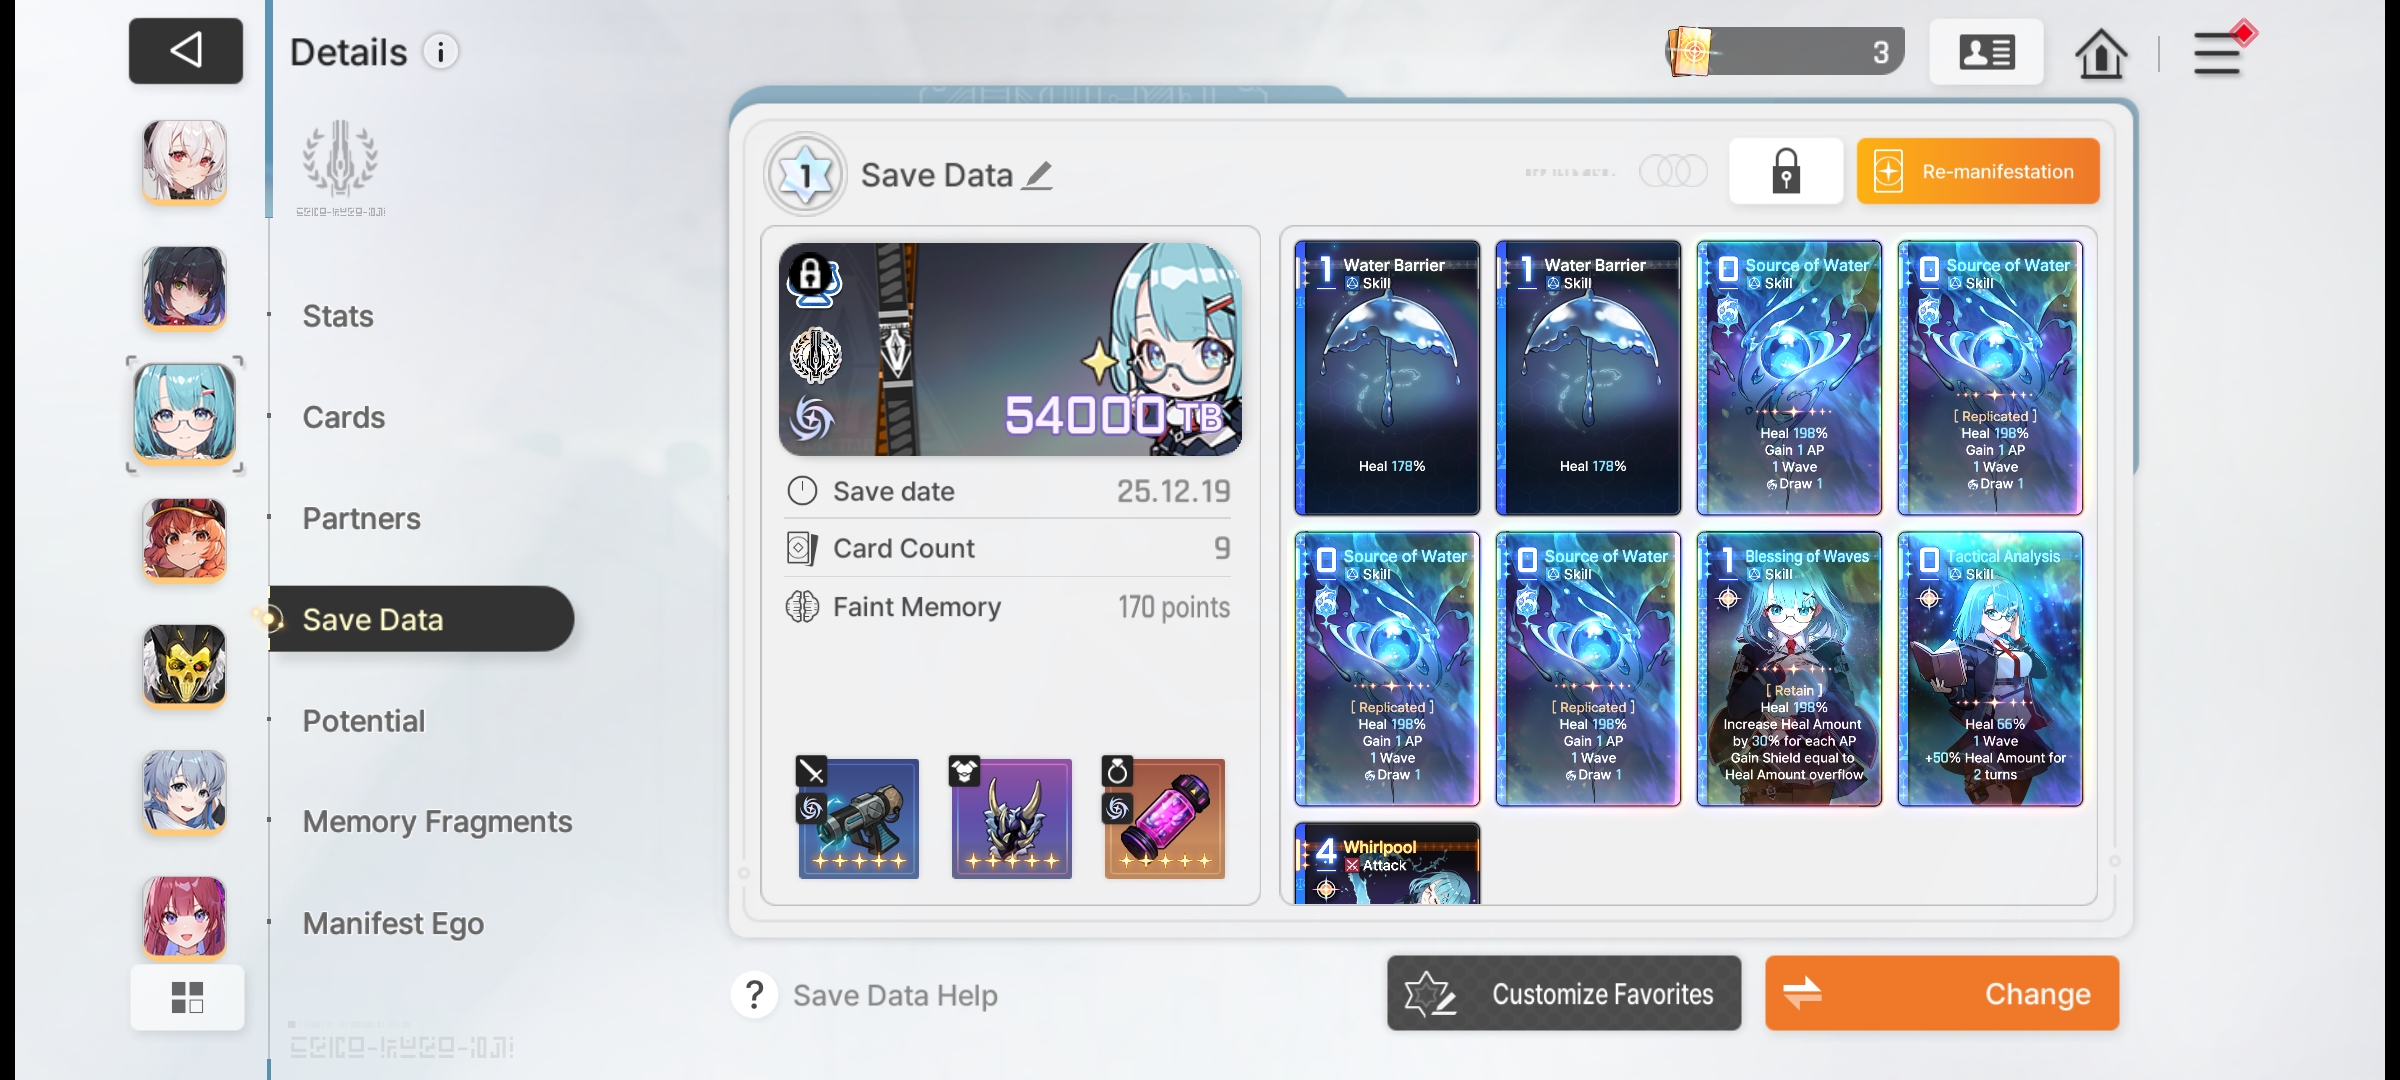The height and width of the screenshot is (1080, 2400).
Task: Select the Blessing of Waves card
Action: tap(1789, 669)
